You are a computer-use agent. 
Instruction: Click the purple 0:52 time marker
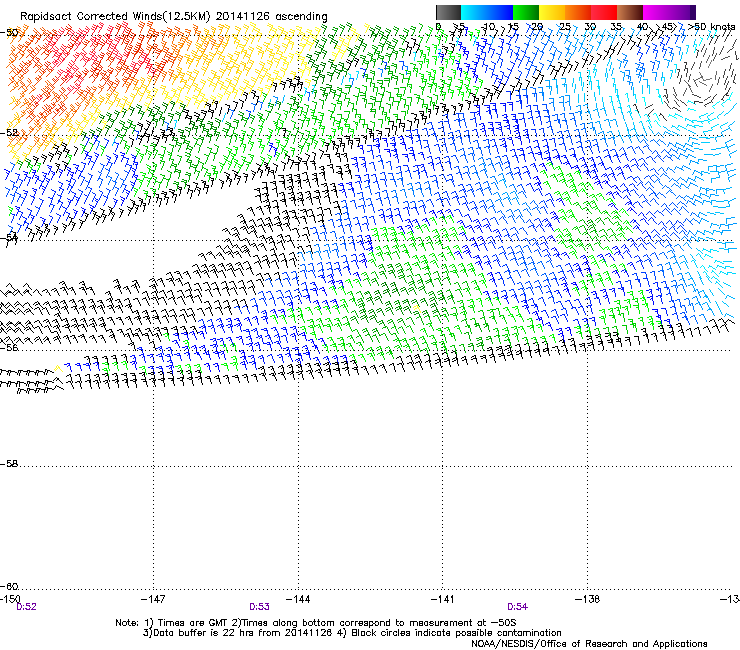tap(26, 607)
